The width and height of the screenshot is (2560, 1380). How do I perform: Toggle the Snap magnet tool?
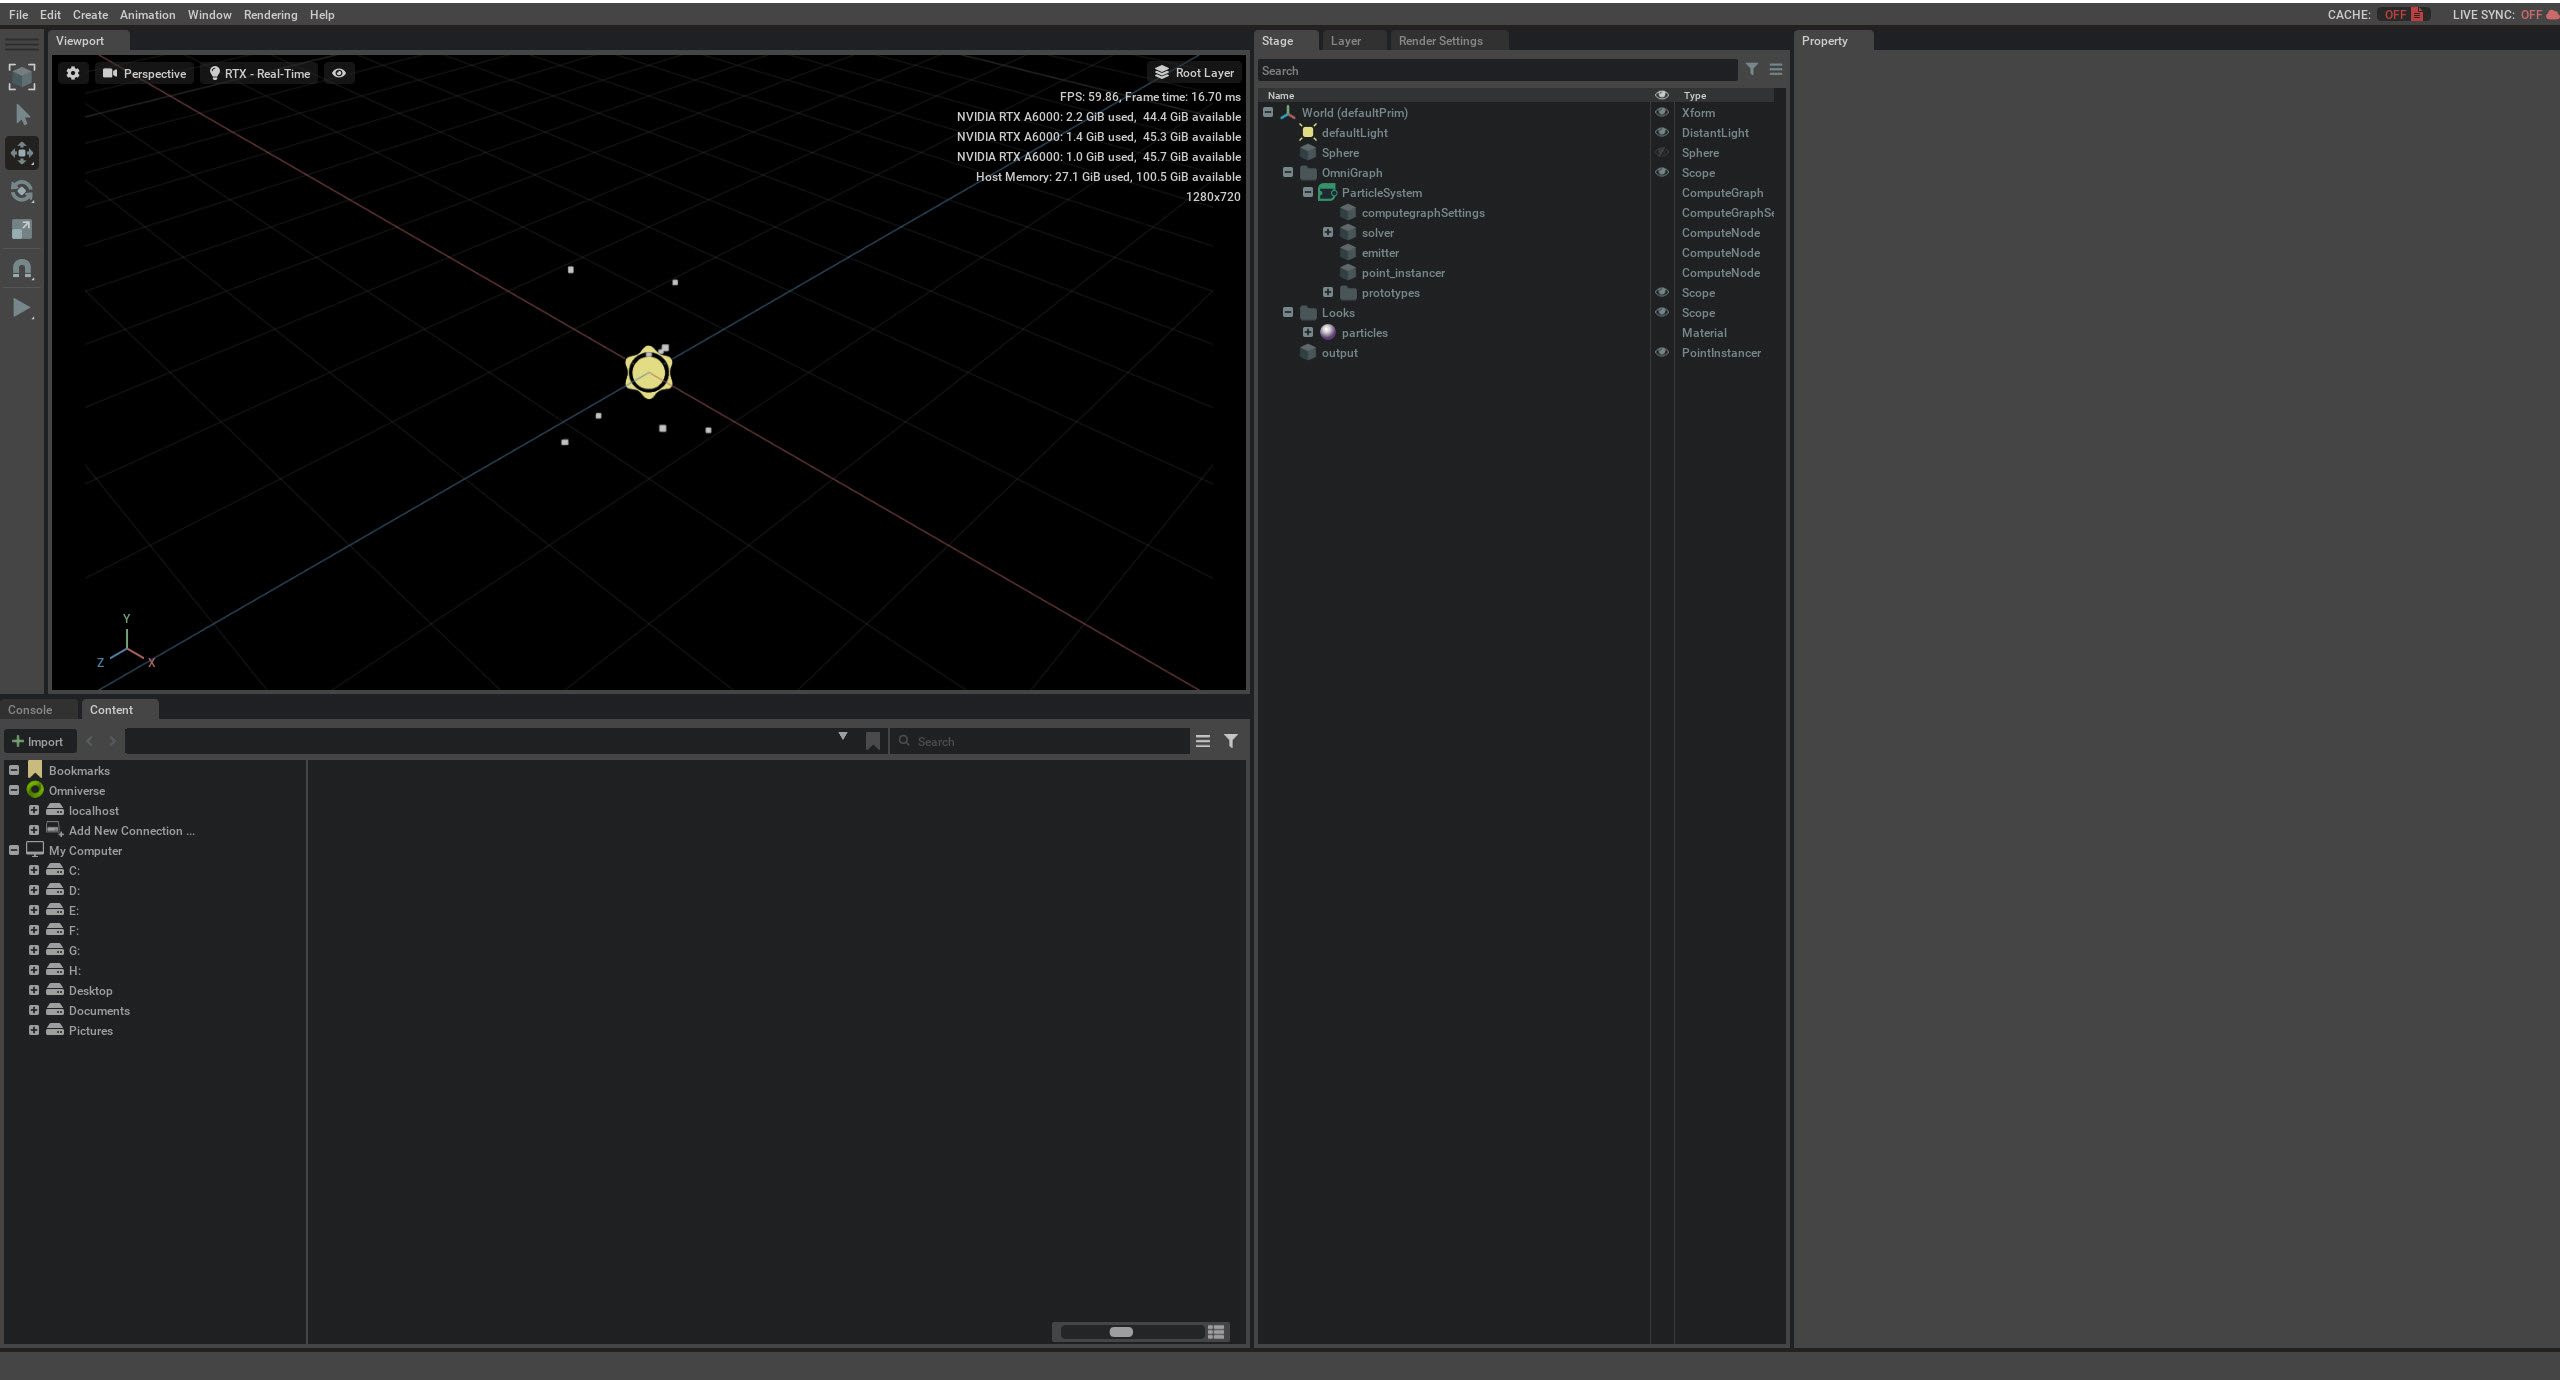pyautogui.click(x=22, y=269)
